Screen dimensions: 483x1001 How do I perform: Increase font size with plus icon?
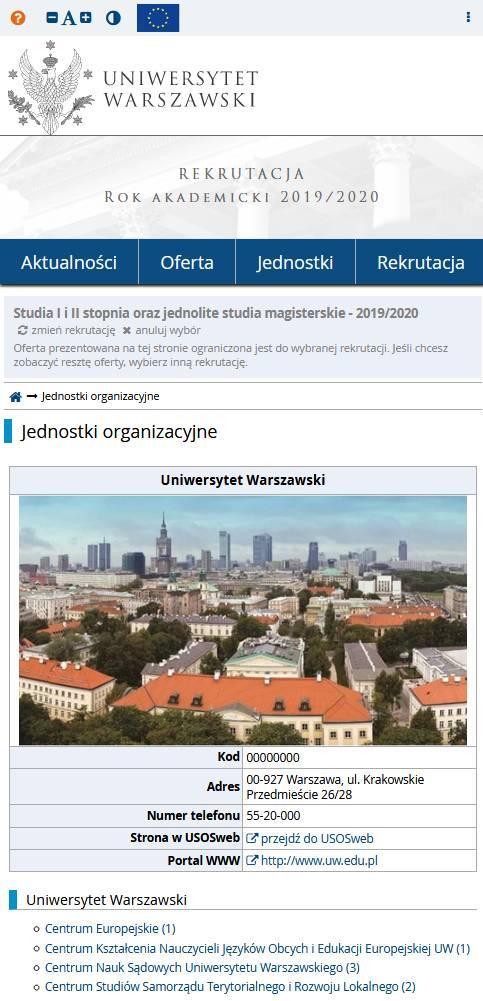point(85,17)
